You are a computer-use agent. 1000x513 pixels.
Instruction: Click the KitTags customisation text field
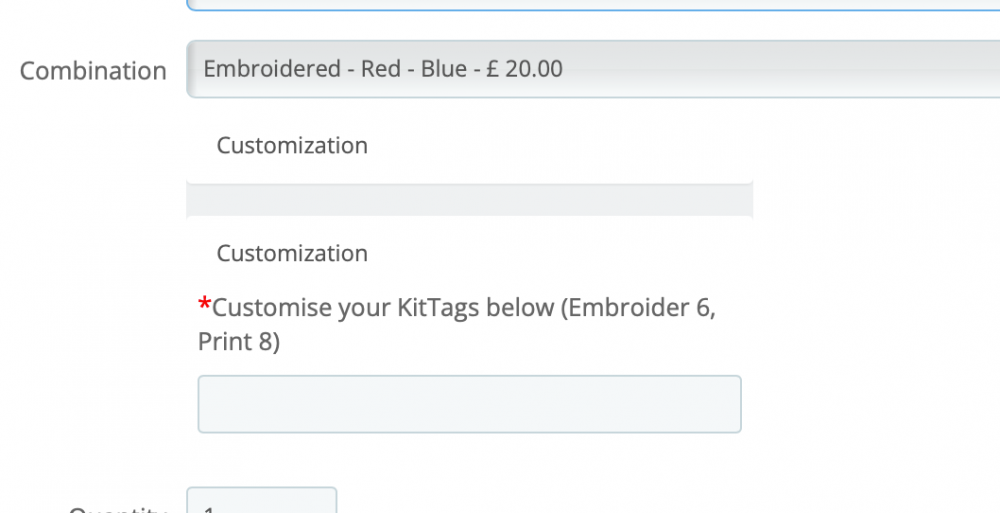click(469, 404)
